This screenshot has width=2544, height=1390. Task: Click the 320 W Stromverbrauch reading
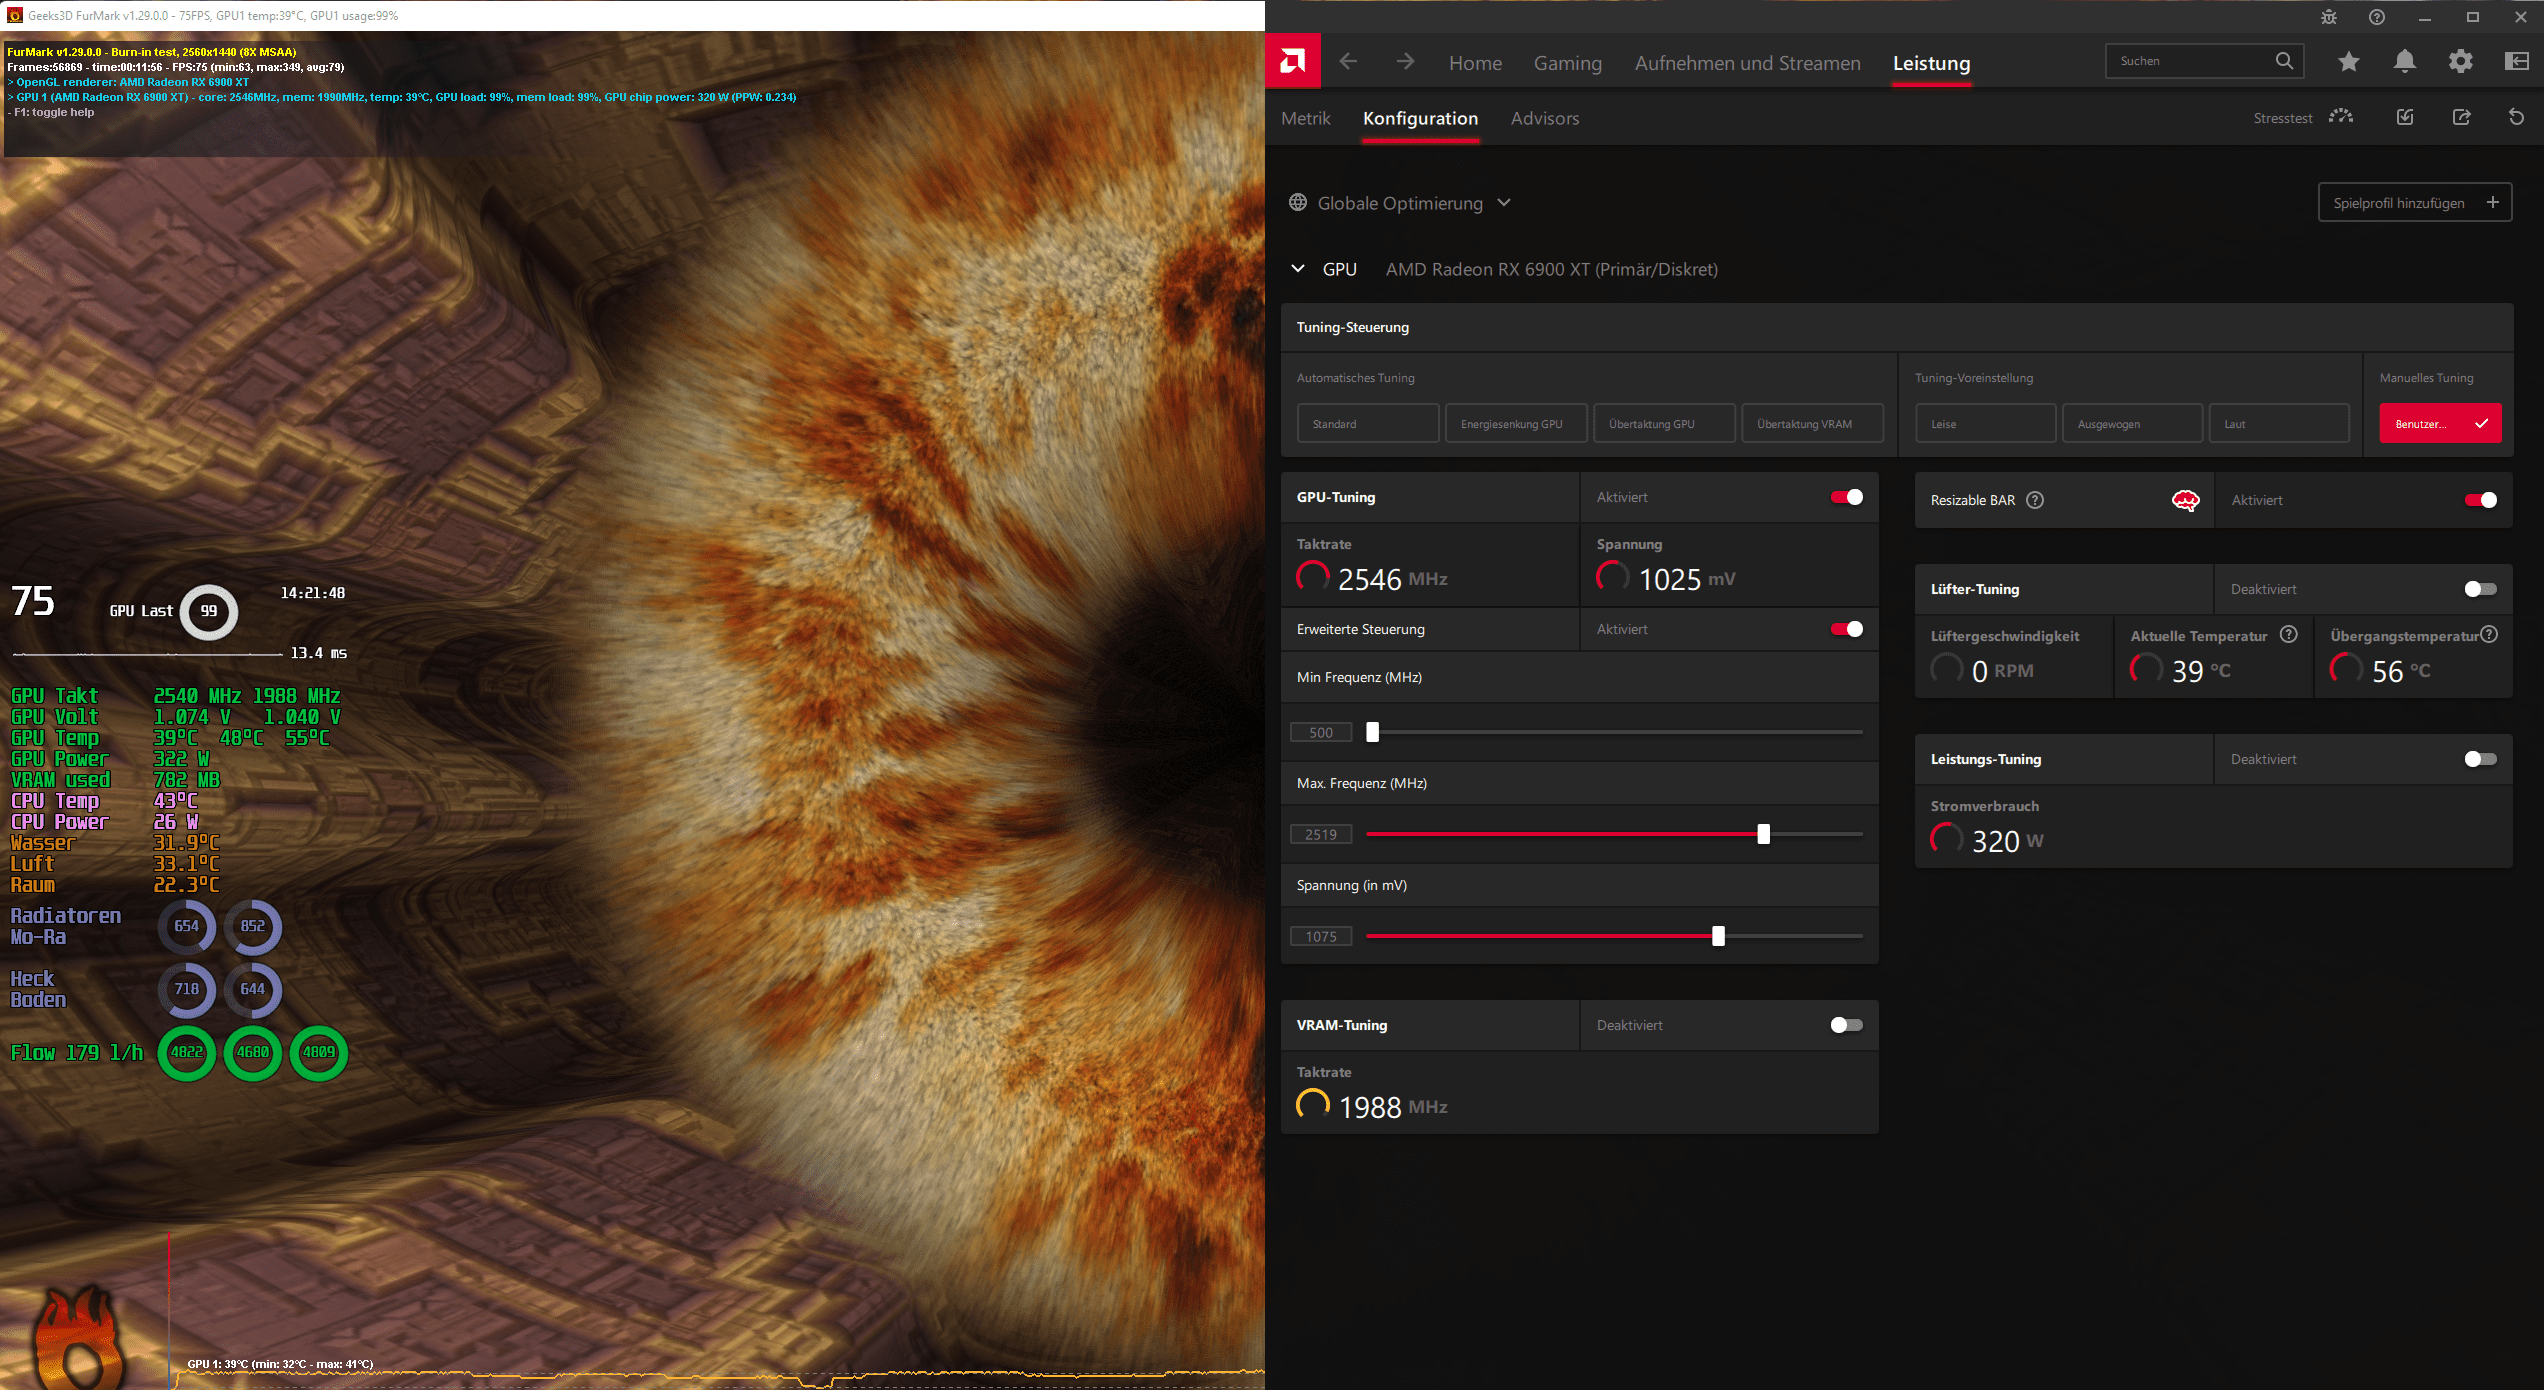2008,841
